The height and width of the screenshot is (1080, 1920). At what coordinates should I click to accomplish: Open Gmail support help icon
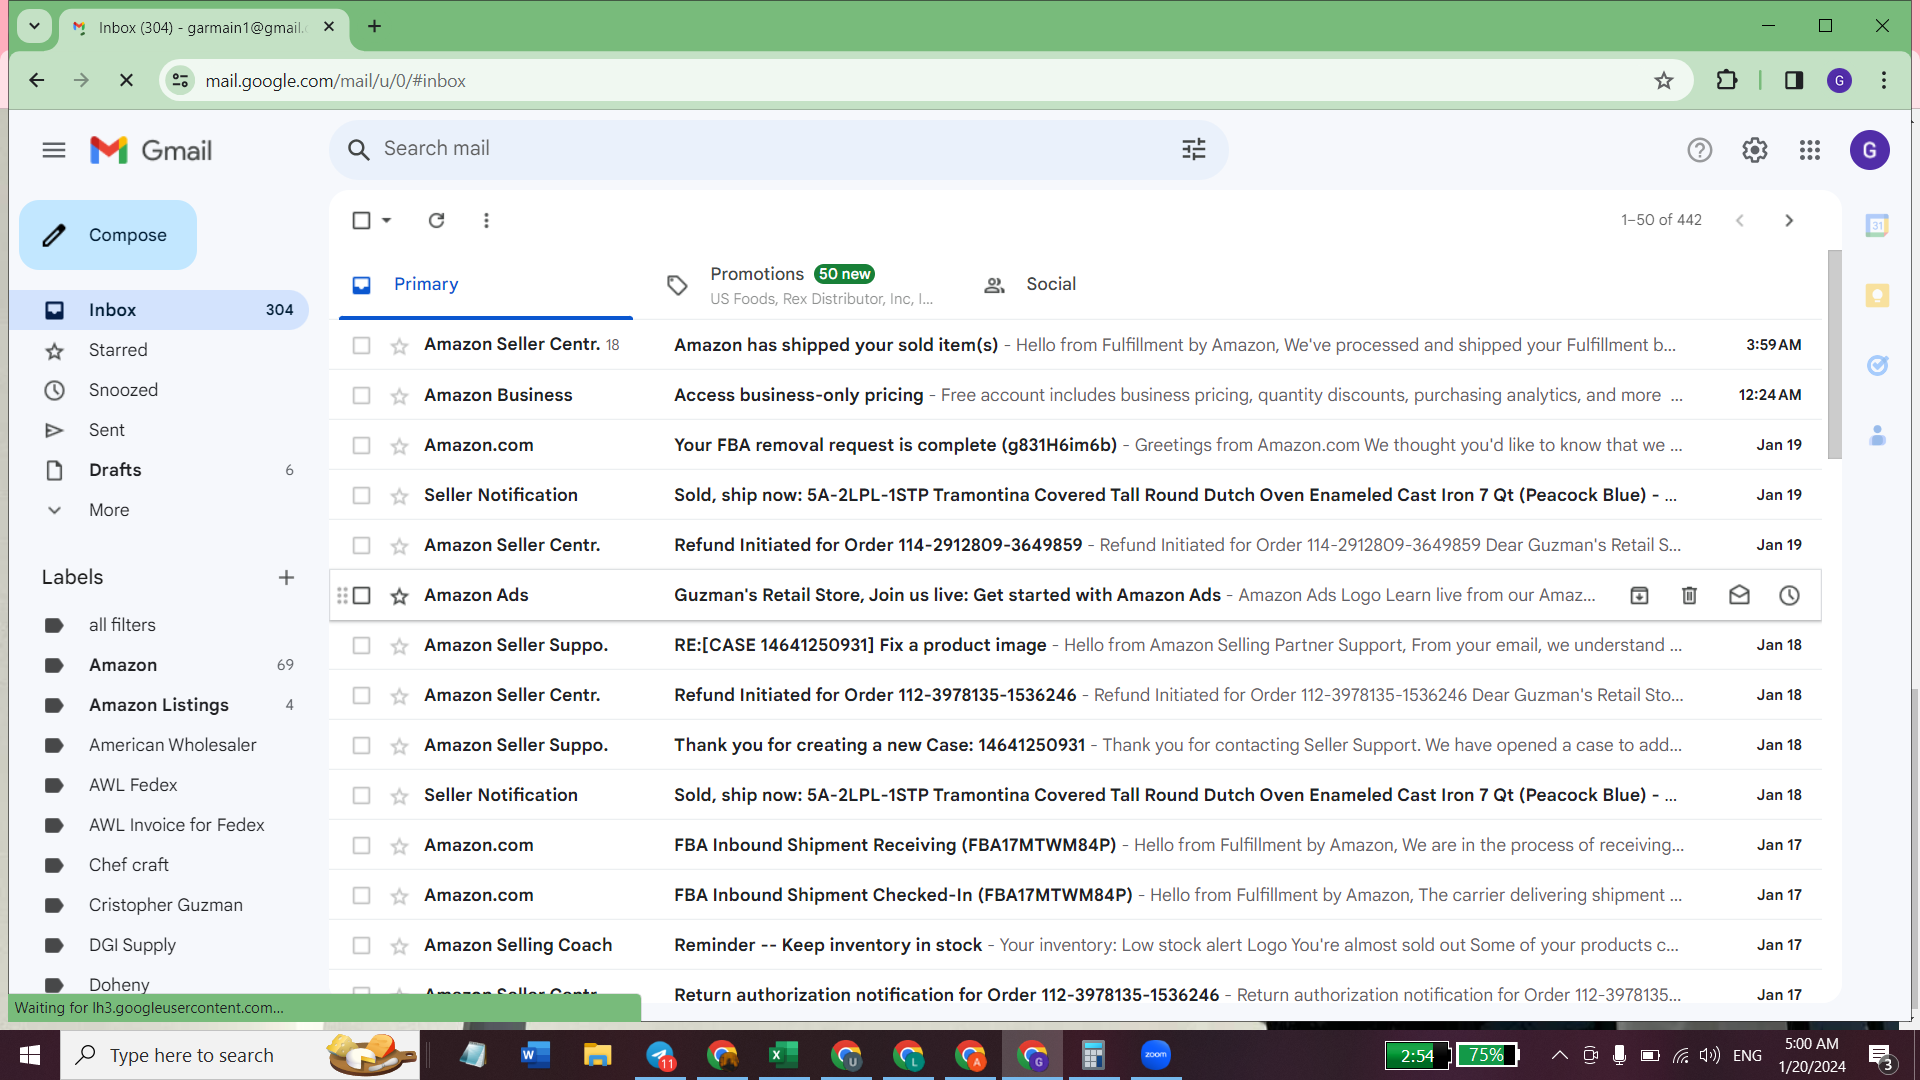1700,150
